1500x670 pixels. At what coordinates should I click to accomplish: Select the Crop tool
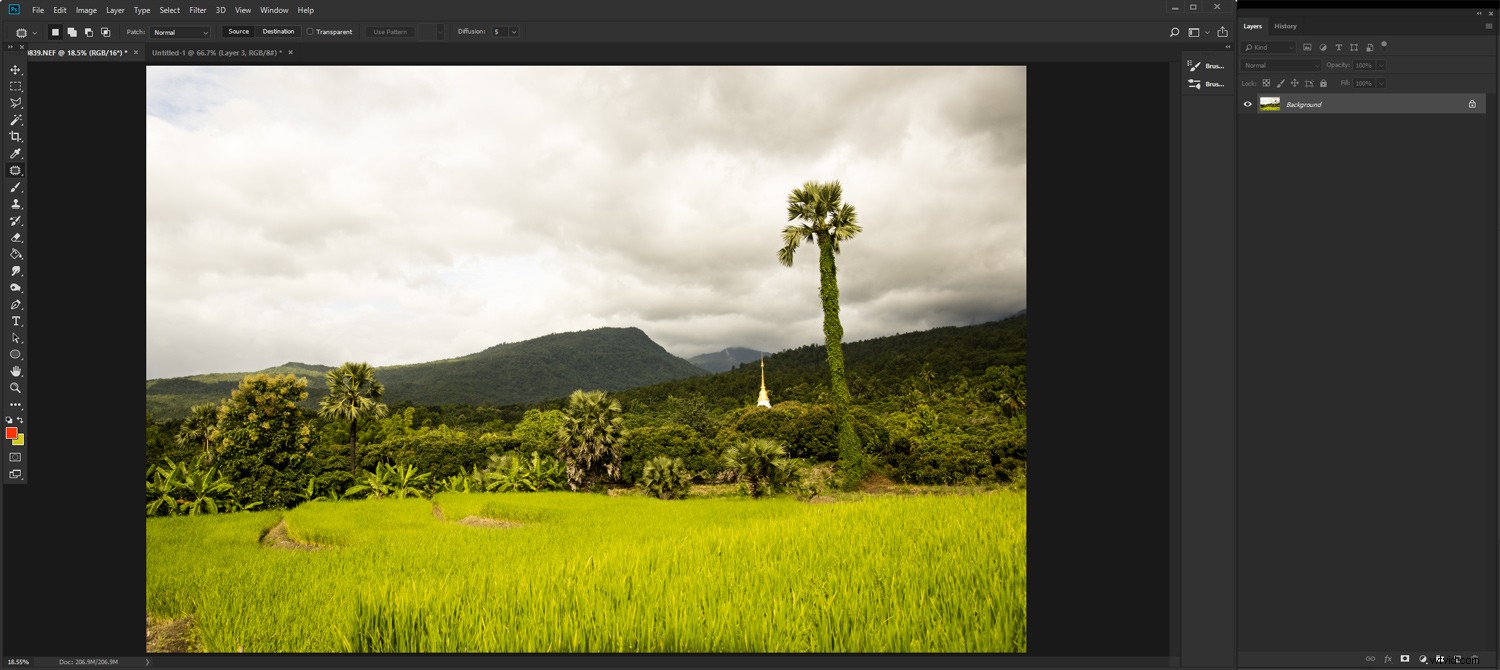15,137
